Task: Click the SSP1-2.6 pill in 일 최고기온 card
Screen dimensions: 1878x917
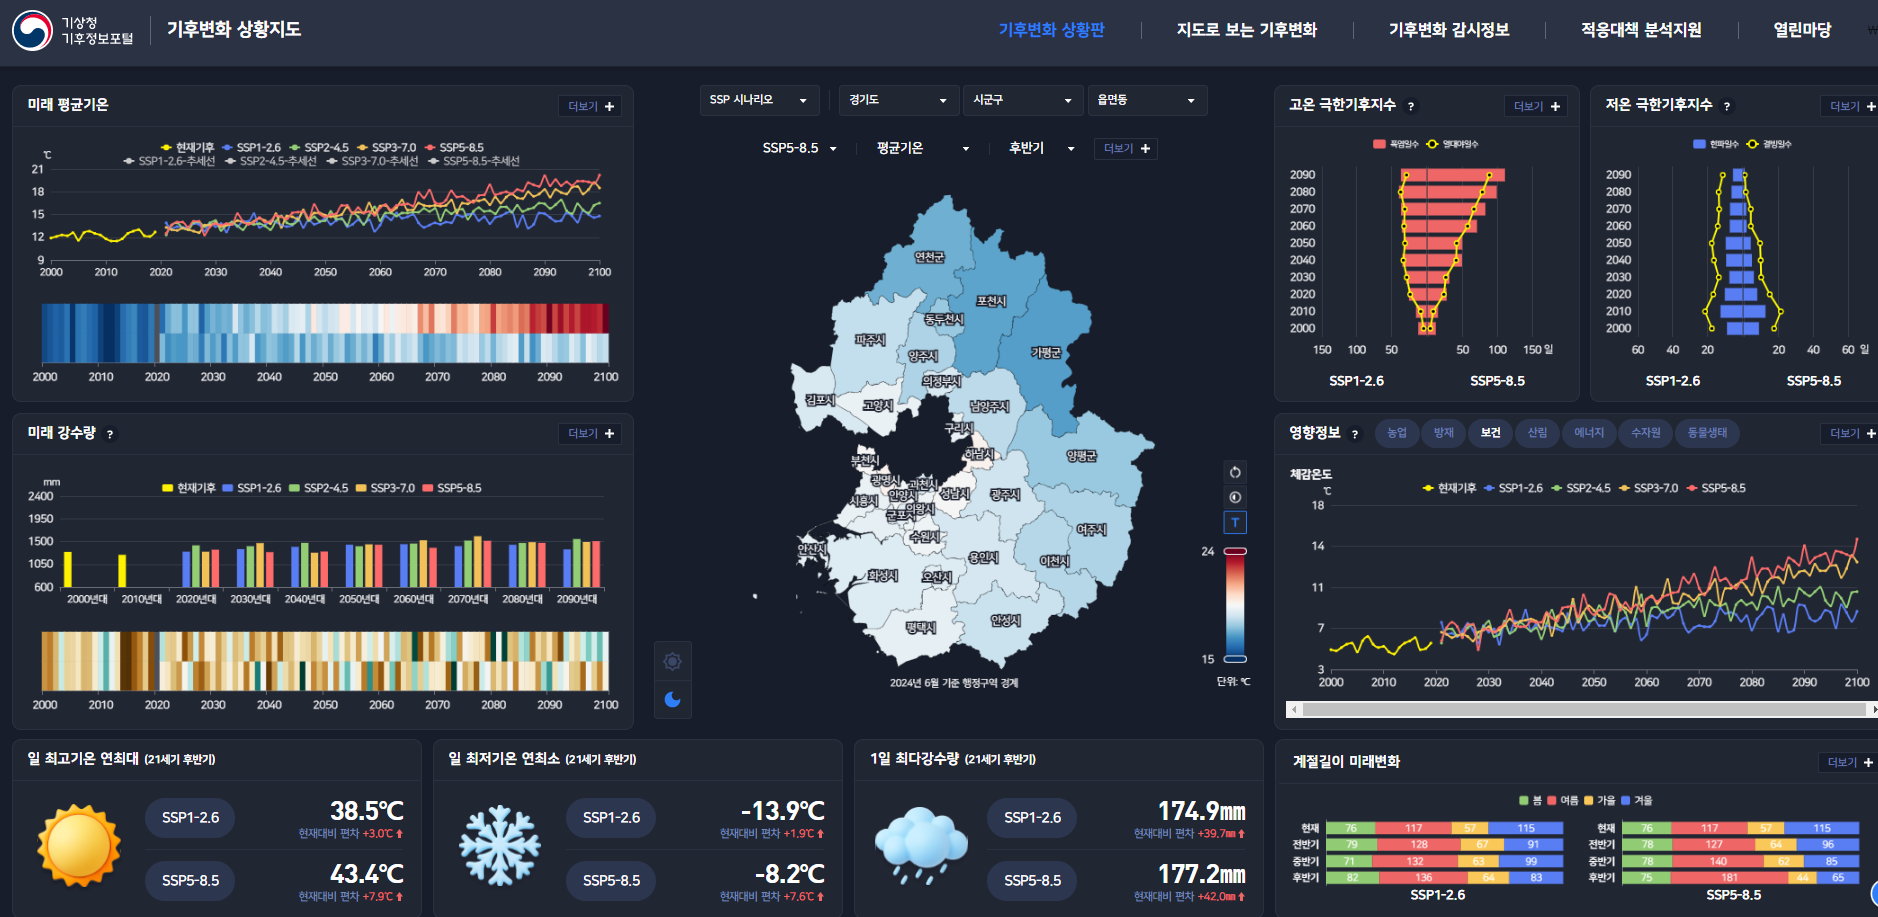Action: [x=190, y=818]
